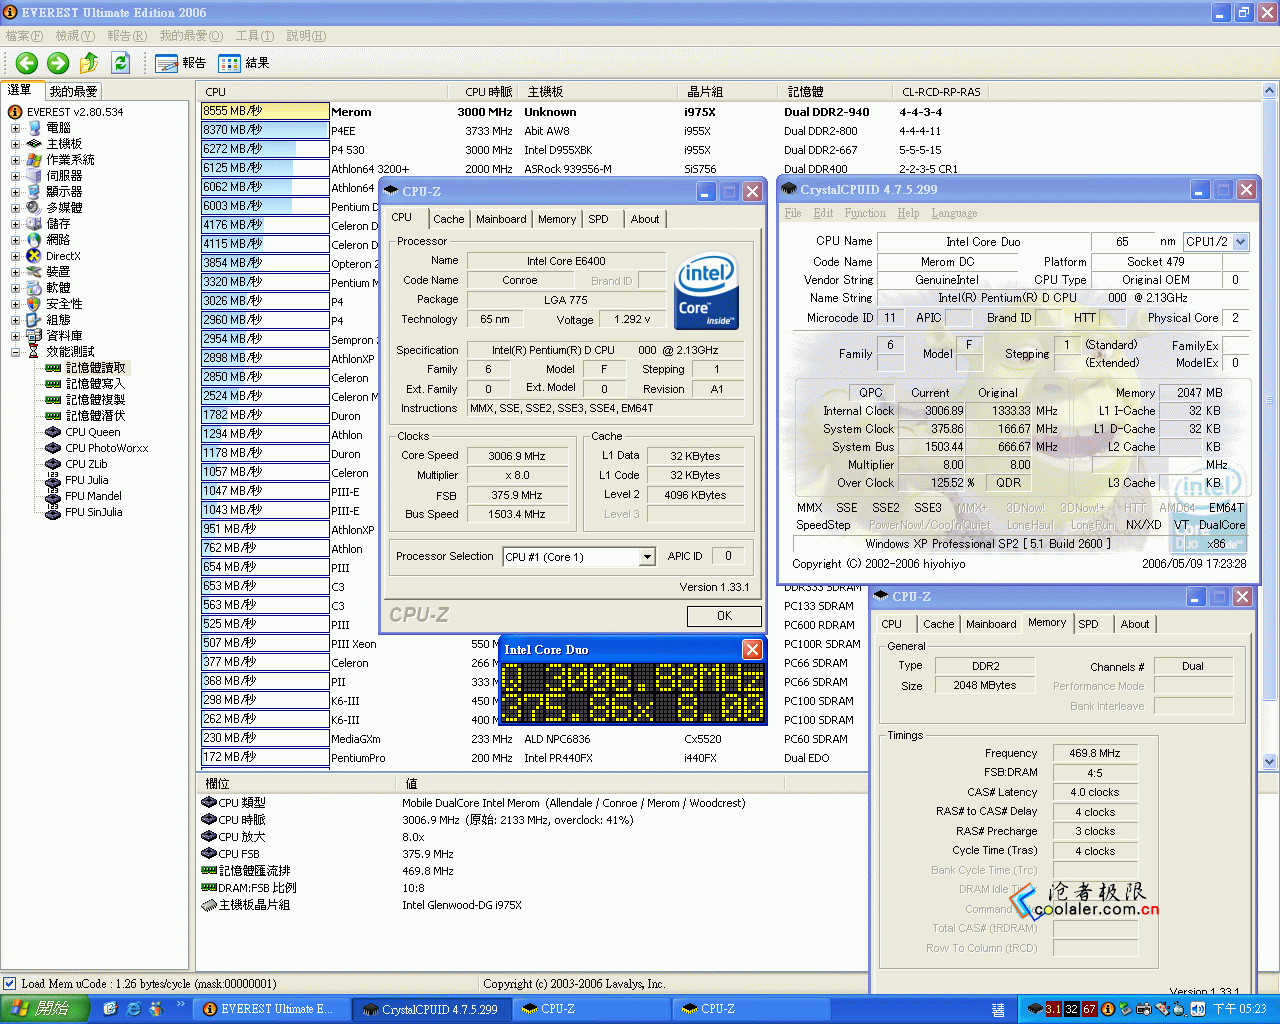Select the FPU SinJulia tree item

94,512
